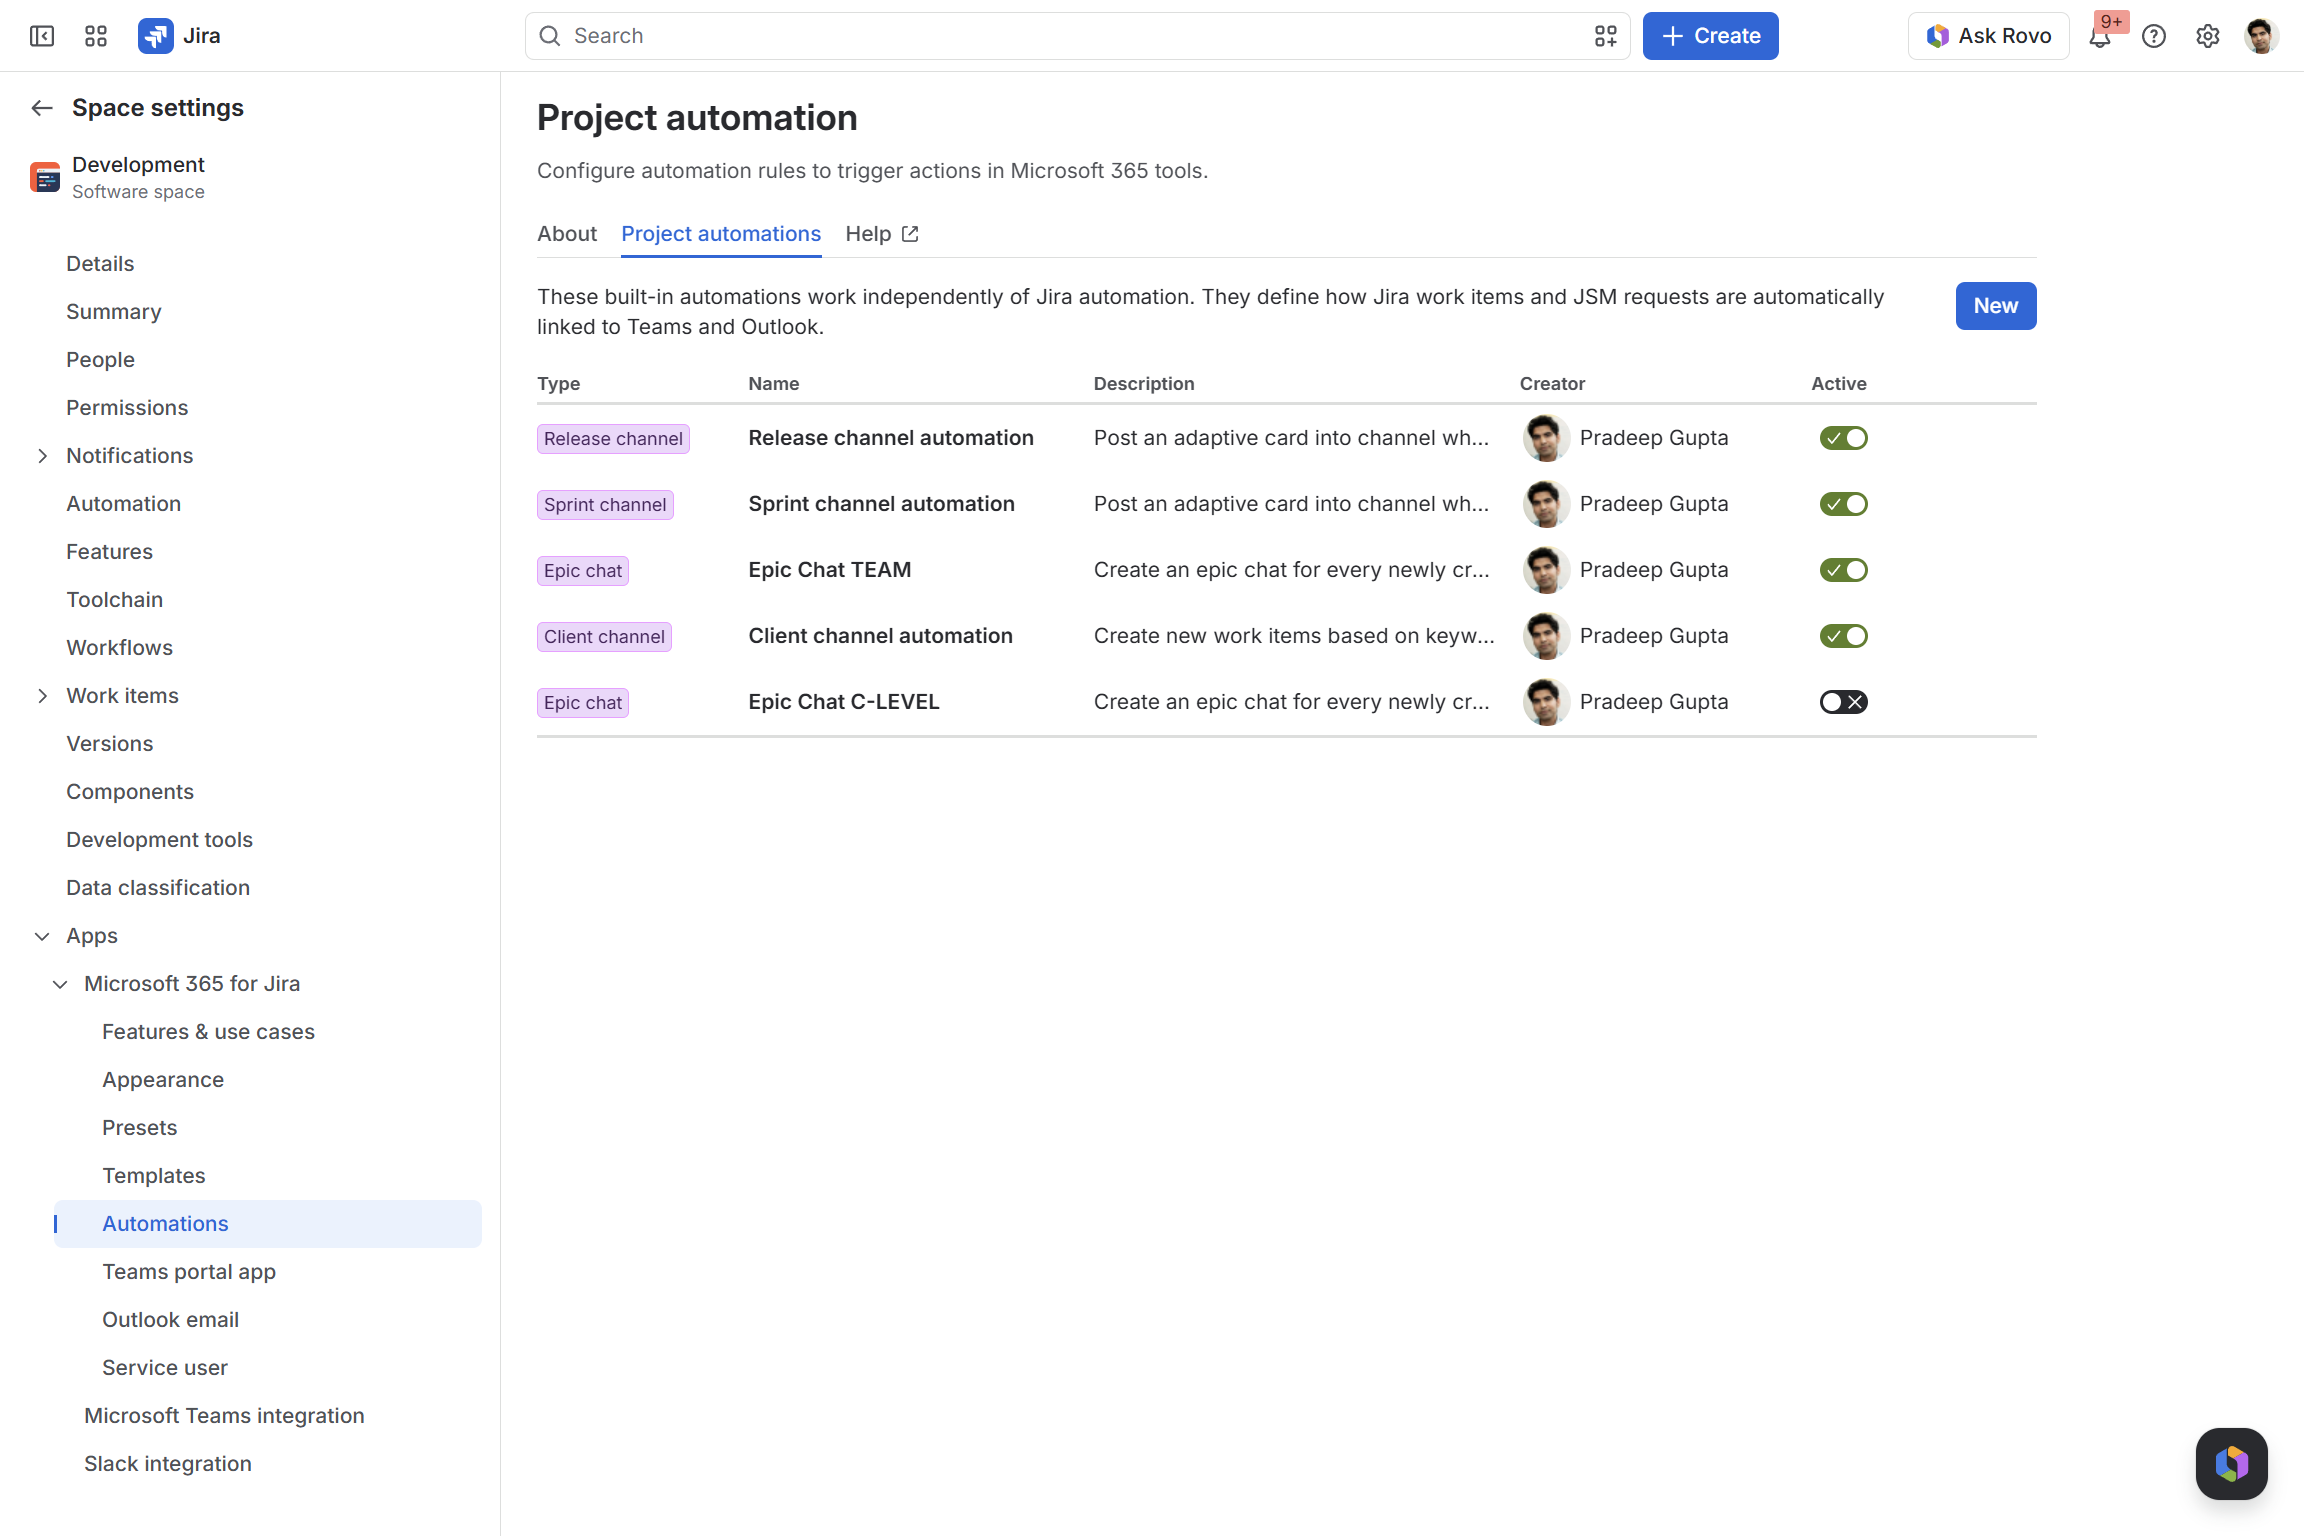Open notifications bell icon
2304x1536 pixels.
[2100, 36]
